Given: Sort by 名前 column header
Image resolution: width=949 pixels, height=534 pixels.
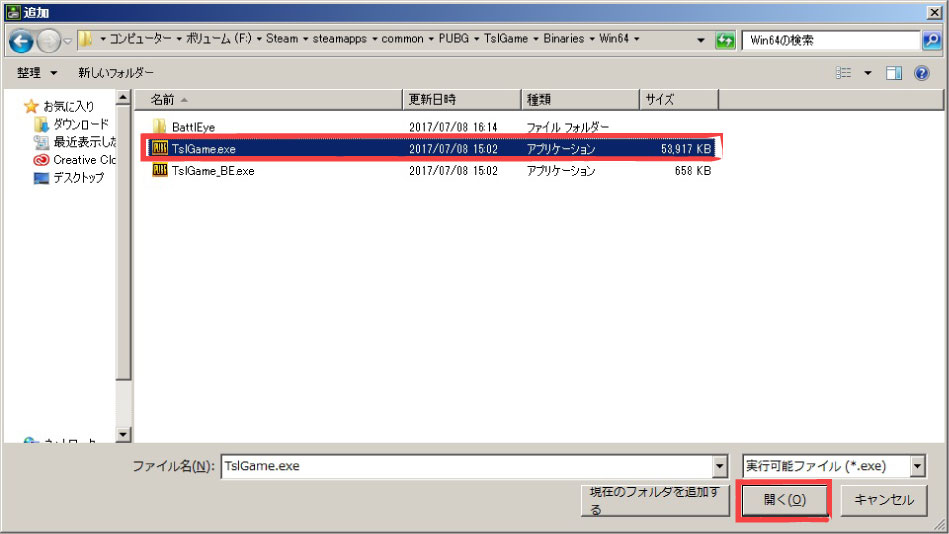Looking at the screenshot, I should point(269,99).
